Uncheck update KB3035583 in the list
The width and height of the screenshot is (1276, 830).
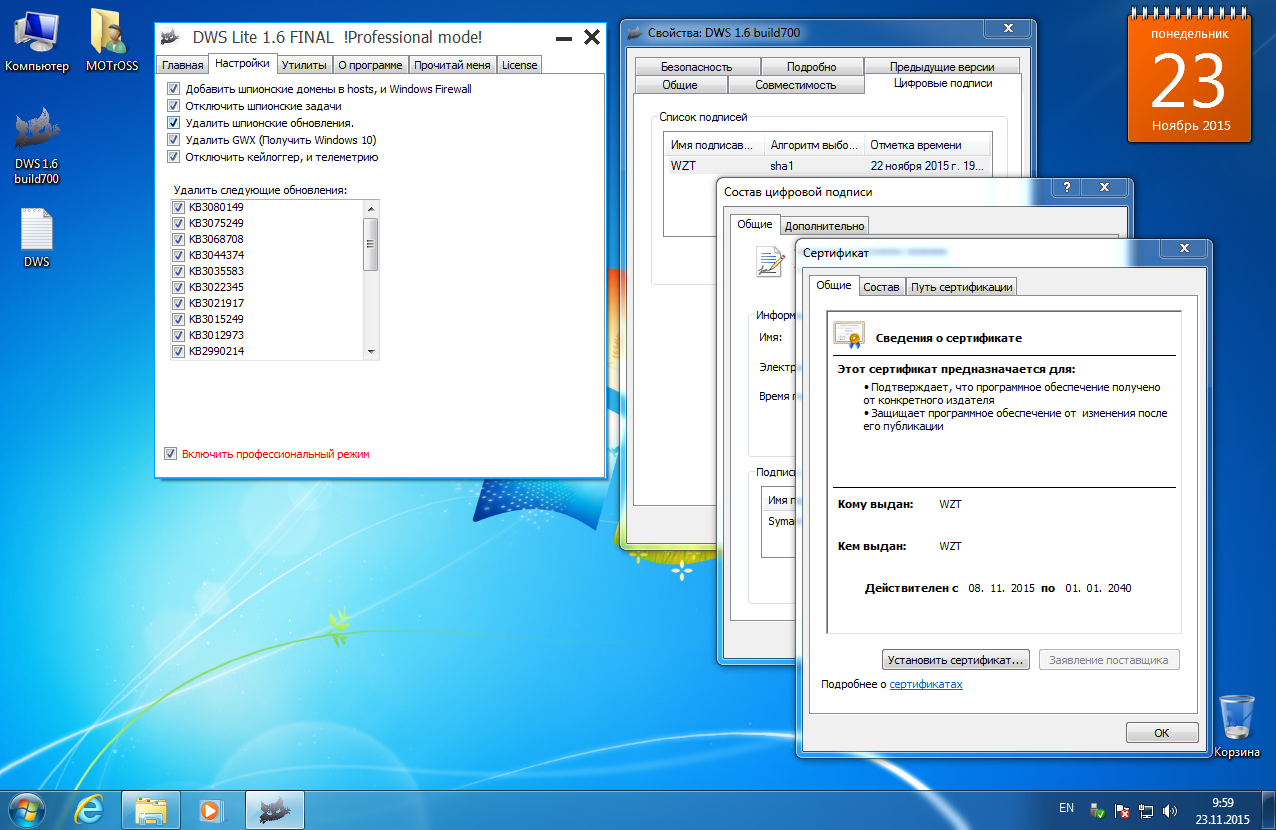point(179,271)
